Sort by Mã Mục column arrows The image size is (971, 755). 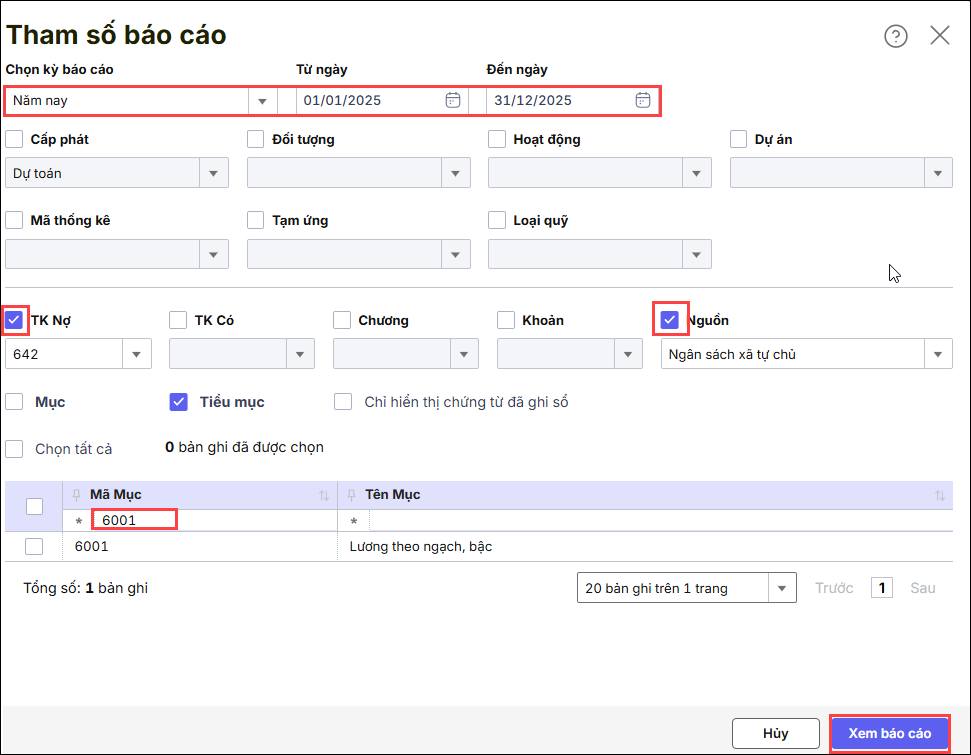323,496
